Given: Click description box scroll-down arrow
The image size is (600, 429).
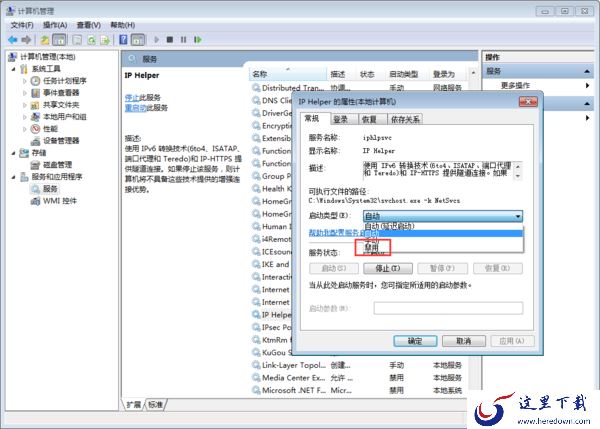Looking at the screenshot, I should pyautogui.click(x=518, y=176).
